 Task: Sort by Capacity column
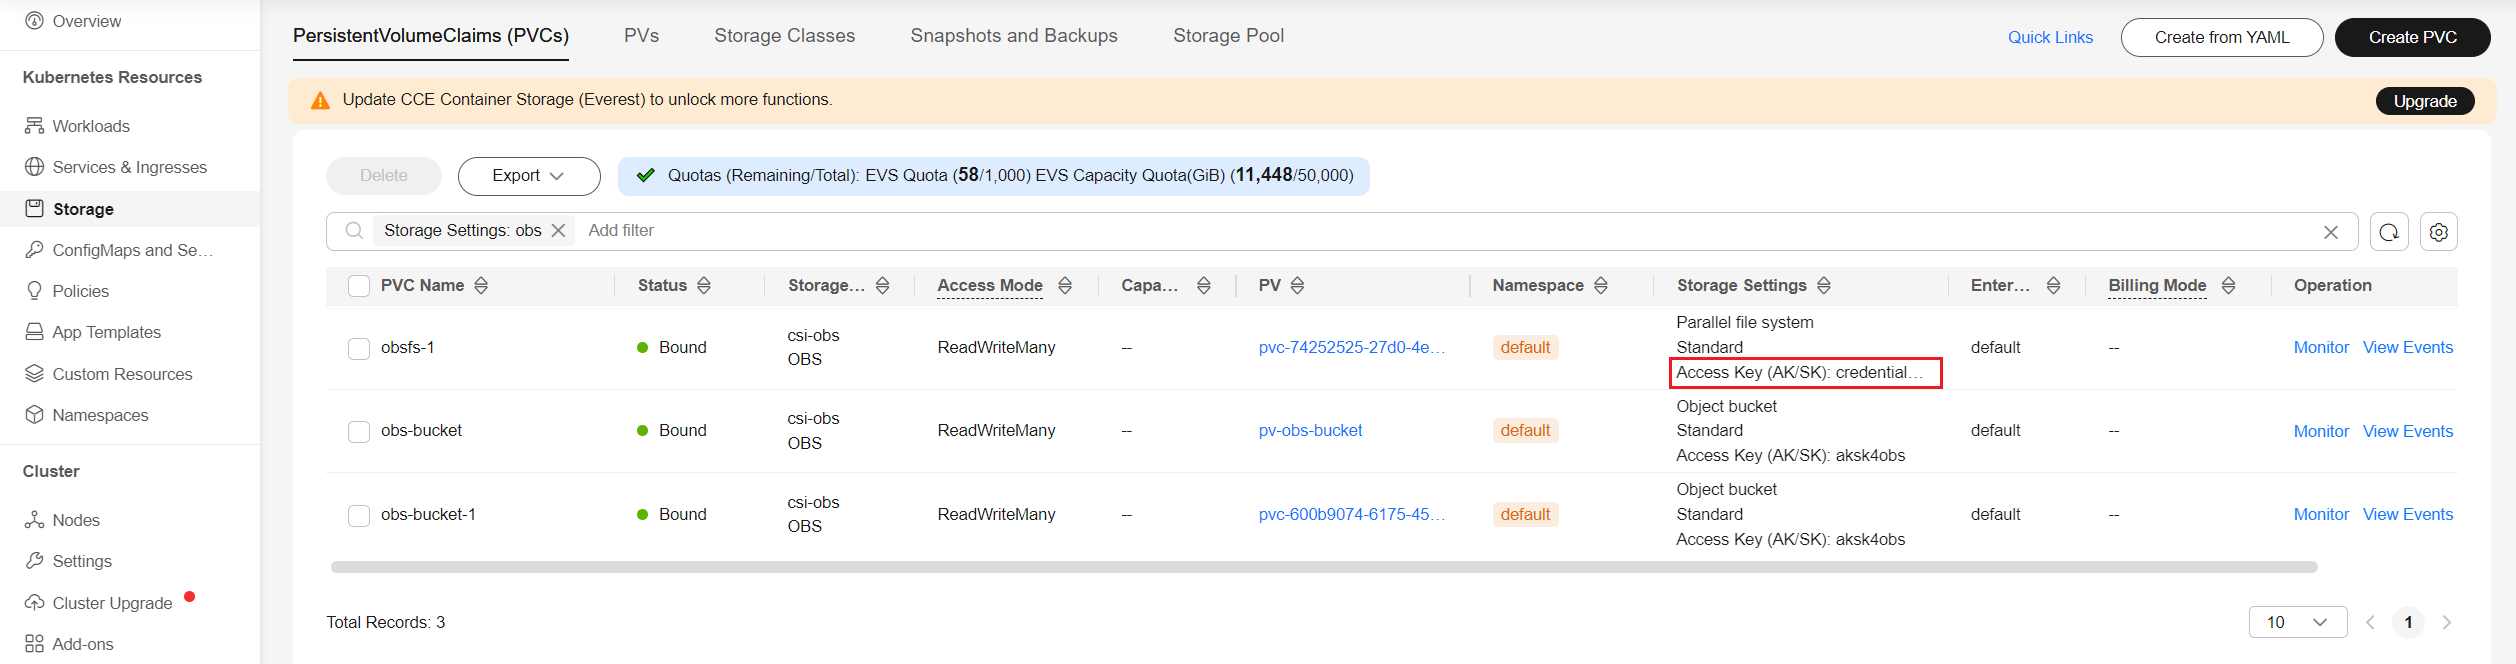click(x=1204, y=286)
